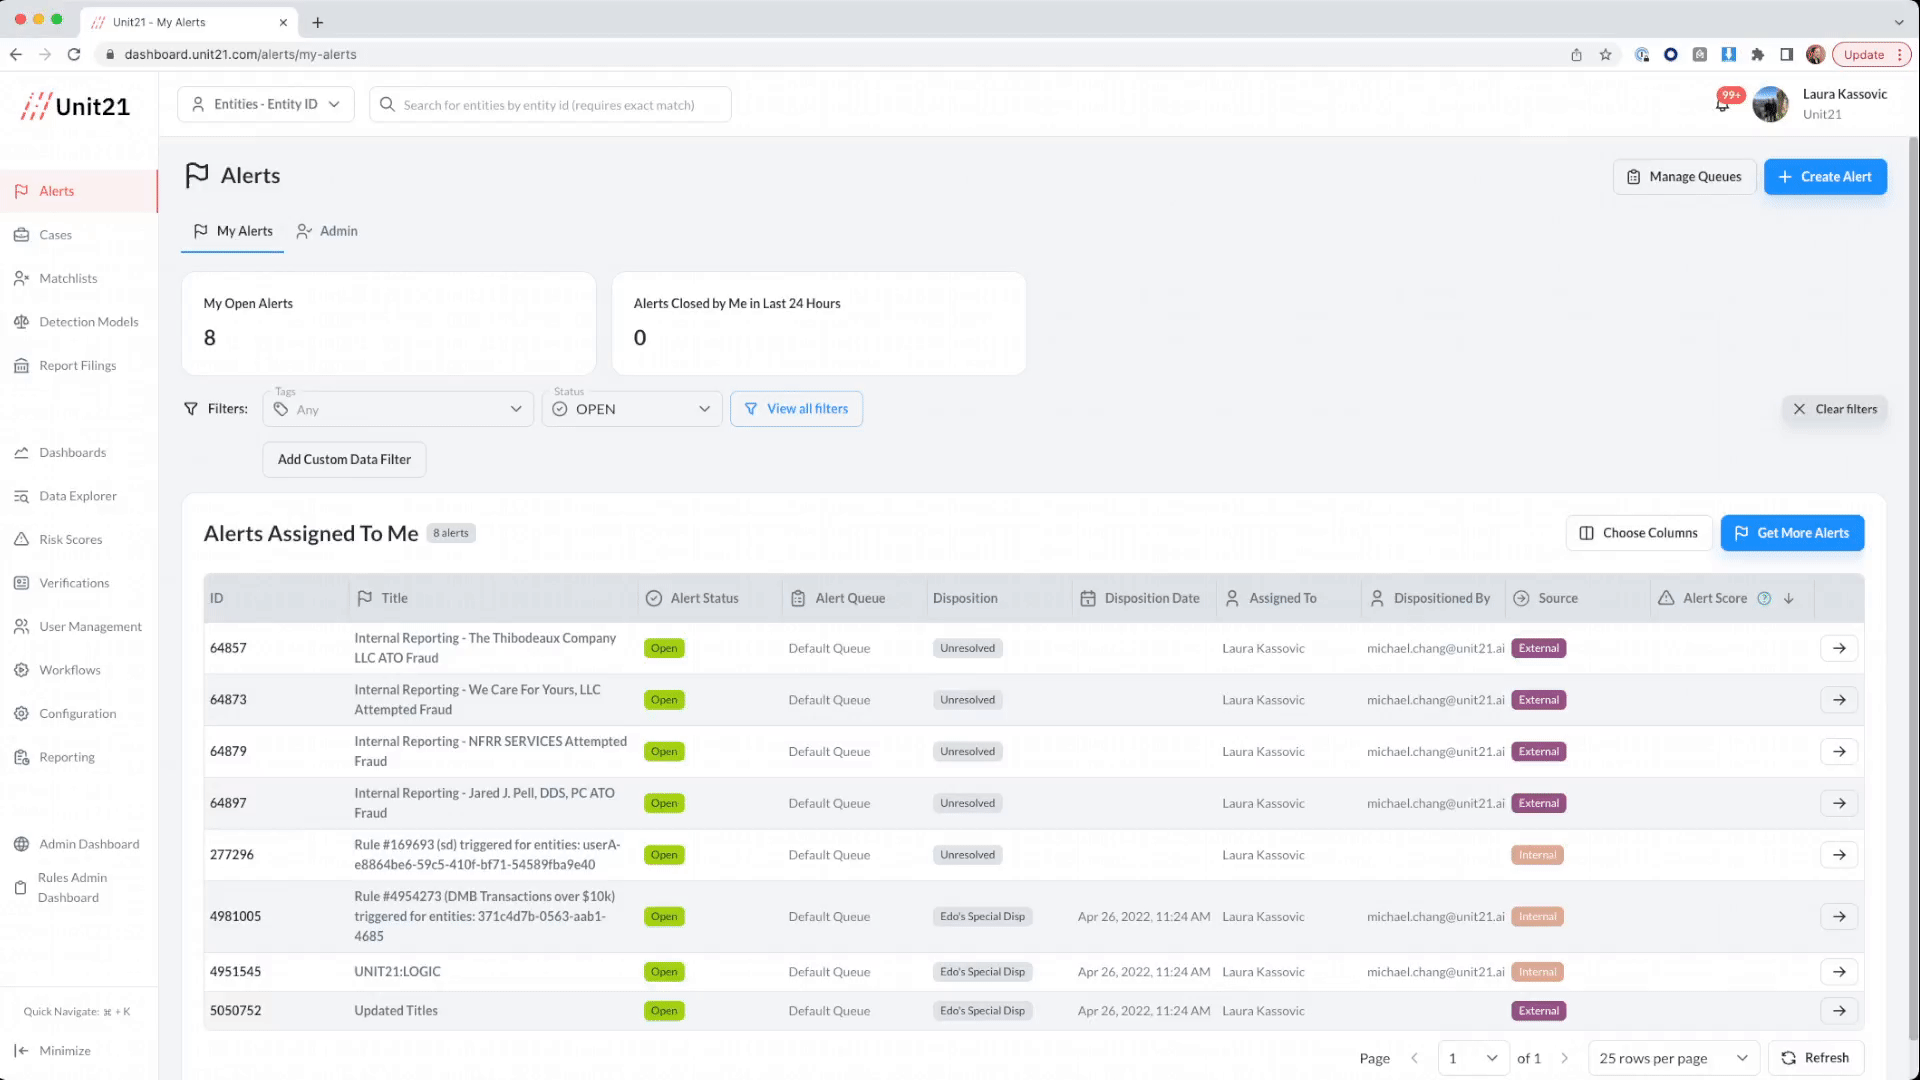Viewport: 1920px width, 1080px height.
Task: Click the Create Alert button
Action: [x=1825, y=177]
